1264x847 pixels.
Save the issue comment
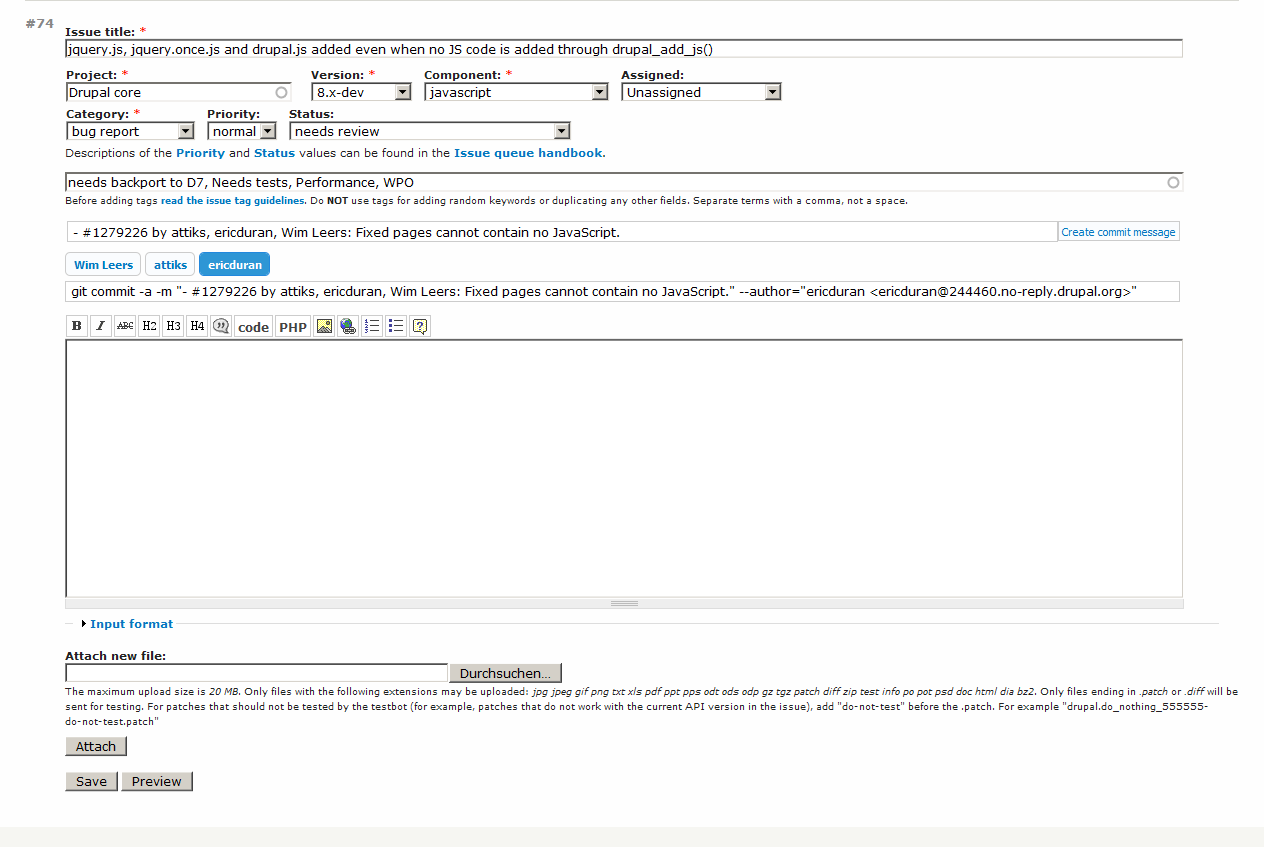tap(91, 781)
